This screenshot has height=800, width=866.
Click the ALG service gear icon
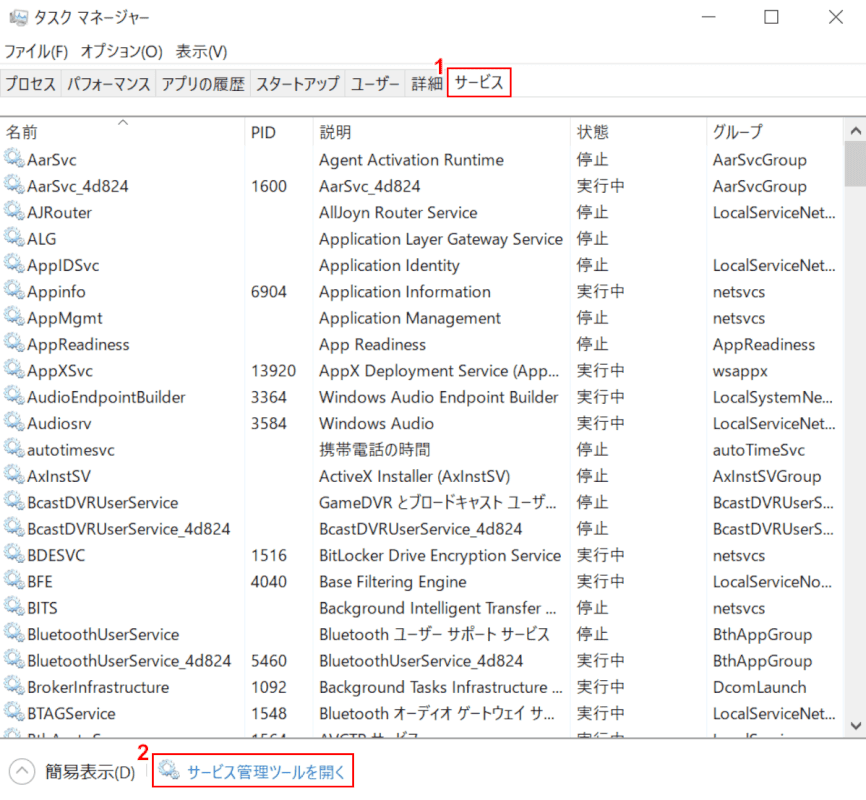[x=14, y=238]
